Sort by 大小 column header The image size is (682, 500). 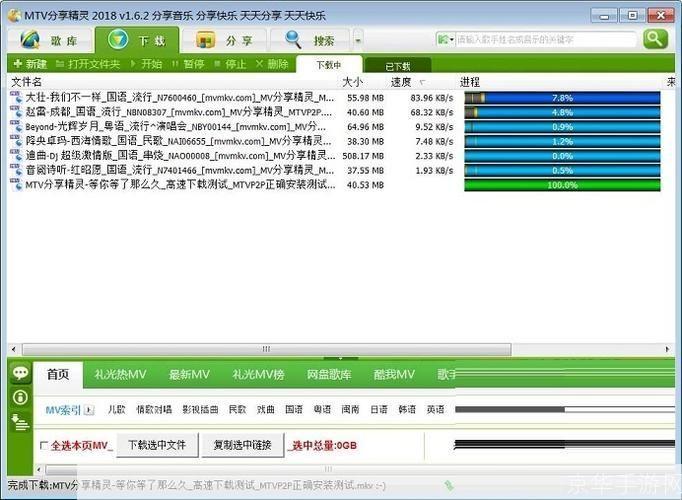[x=352, y=82]
